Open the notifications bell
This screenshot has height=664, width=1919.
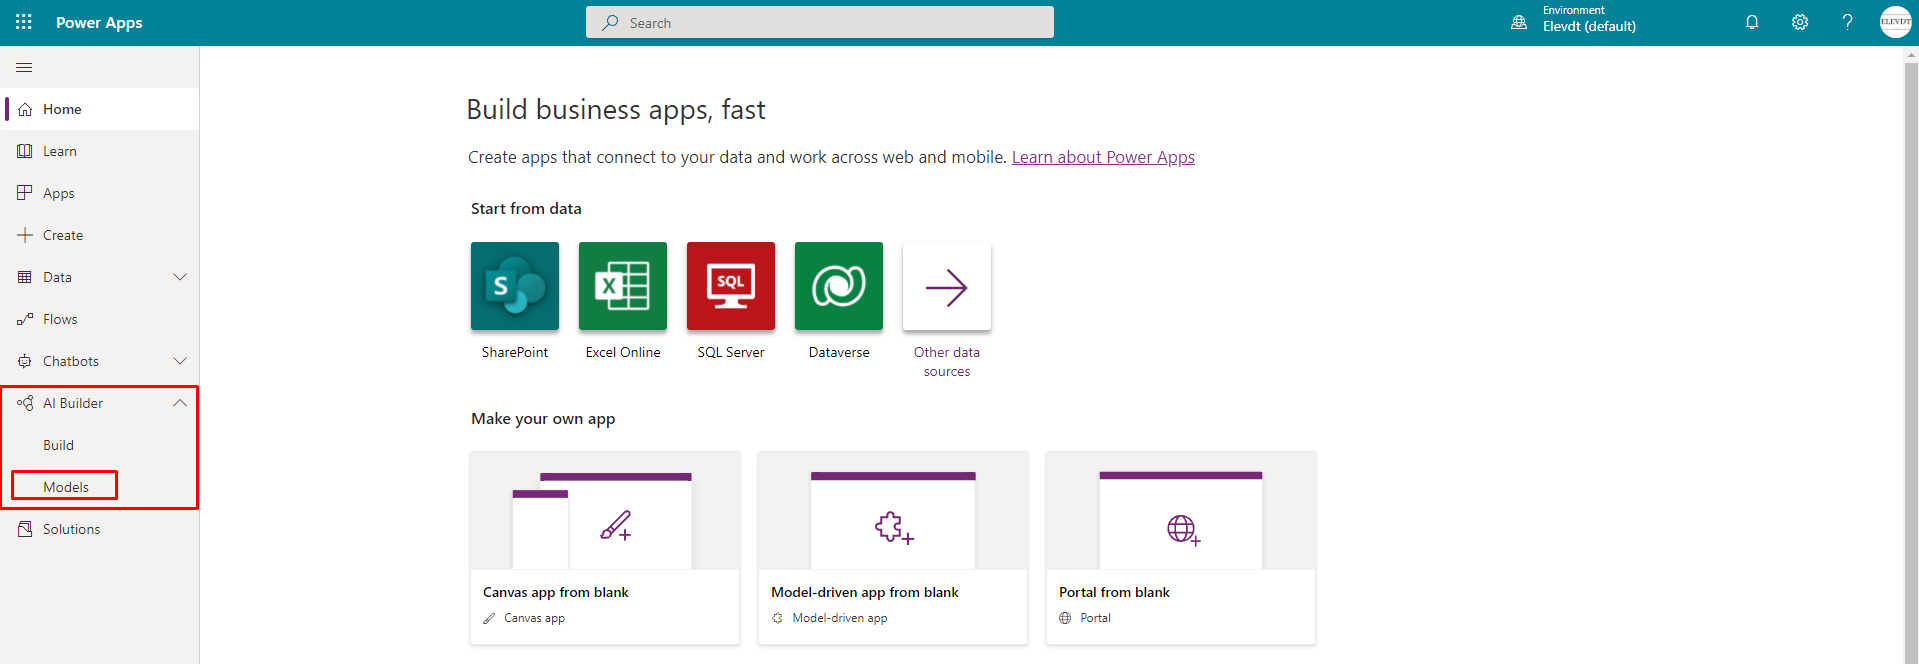pyautogui.click(x=1752, y=22)
